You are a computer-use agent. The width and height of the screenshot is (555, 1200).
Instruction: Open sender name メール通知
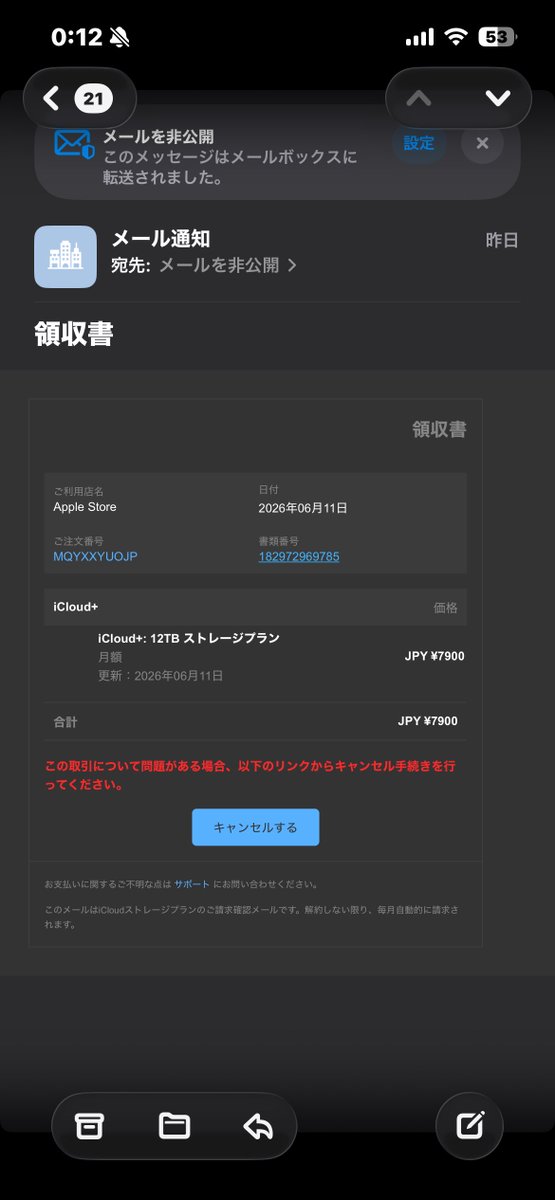160,238
